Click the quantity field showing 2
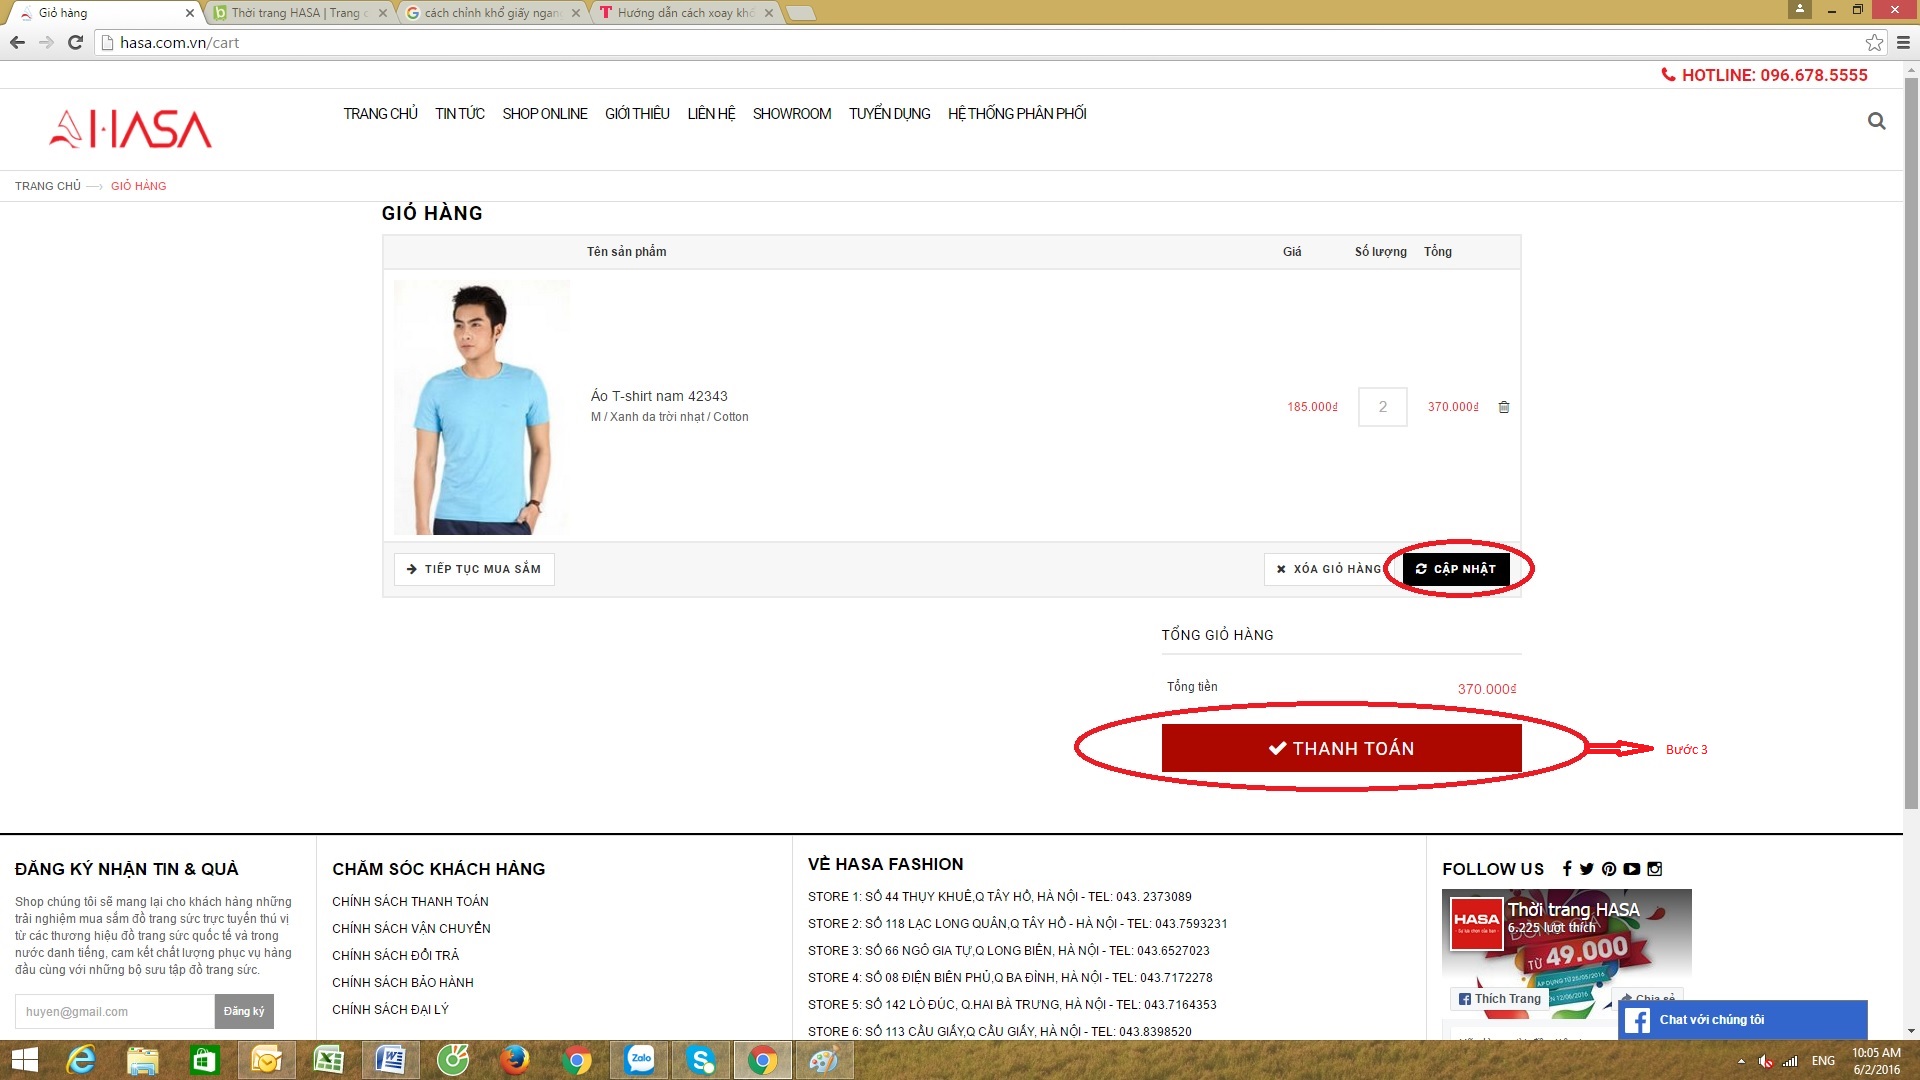1920x1080 pixels. (1382, 407)
